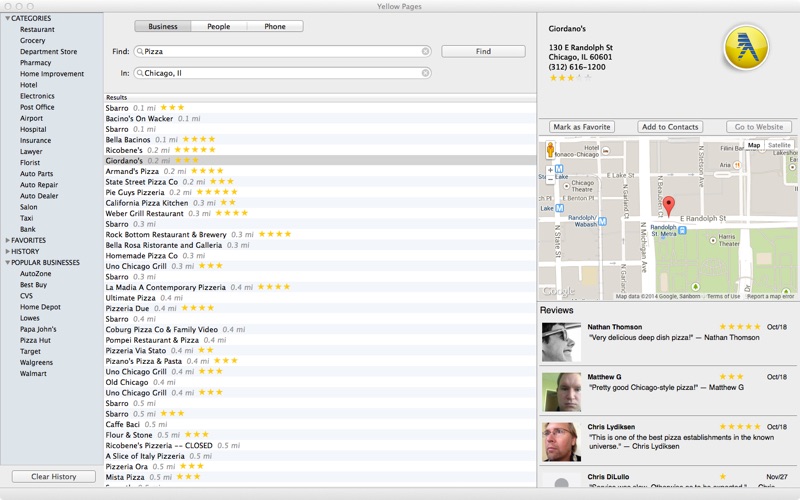Select Pizano's Pizza & Pasta result

pos(320,361)
